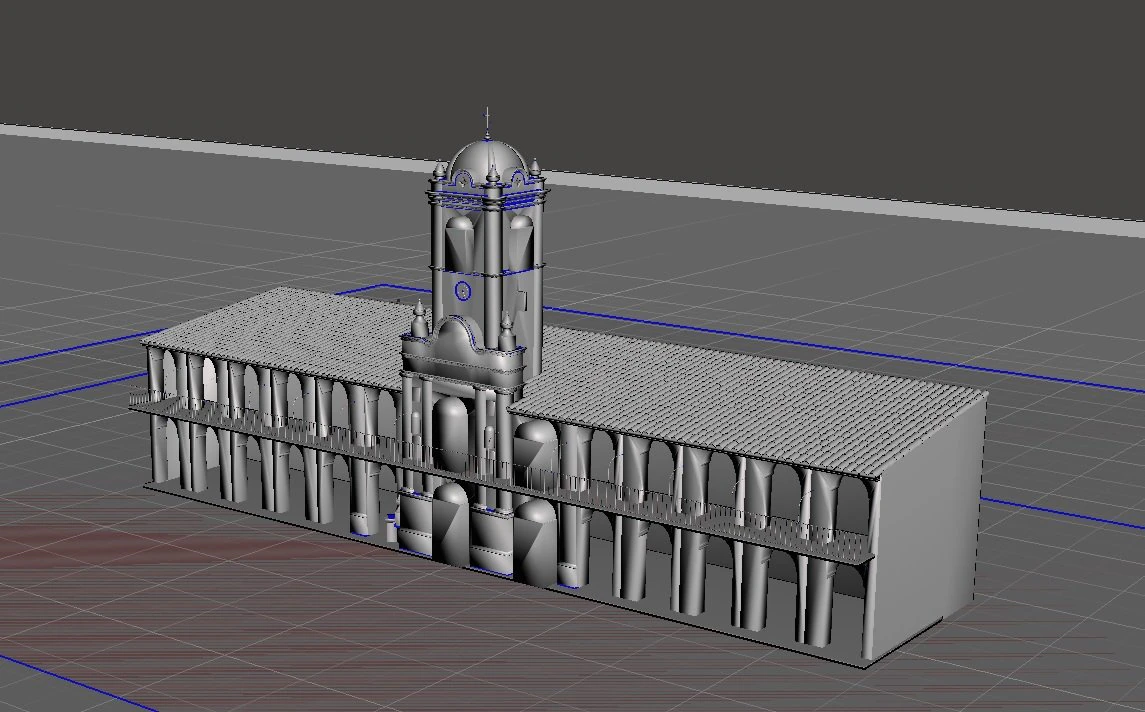
Task: Click the round clock face on the tower
Action: (x=462, y=291)
